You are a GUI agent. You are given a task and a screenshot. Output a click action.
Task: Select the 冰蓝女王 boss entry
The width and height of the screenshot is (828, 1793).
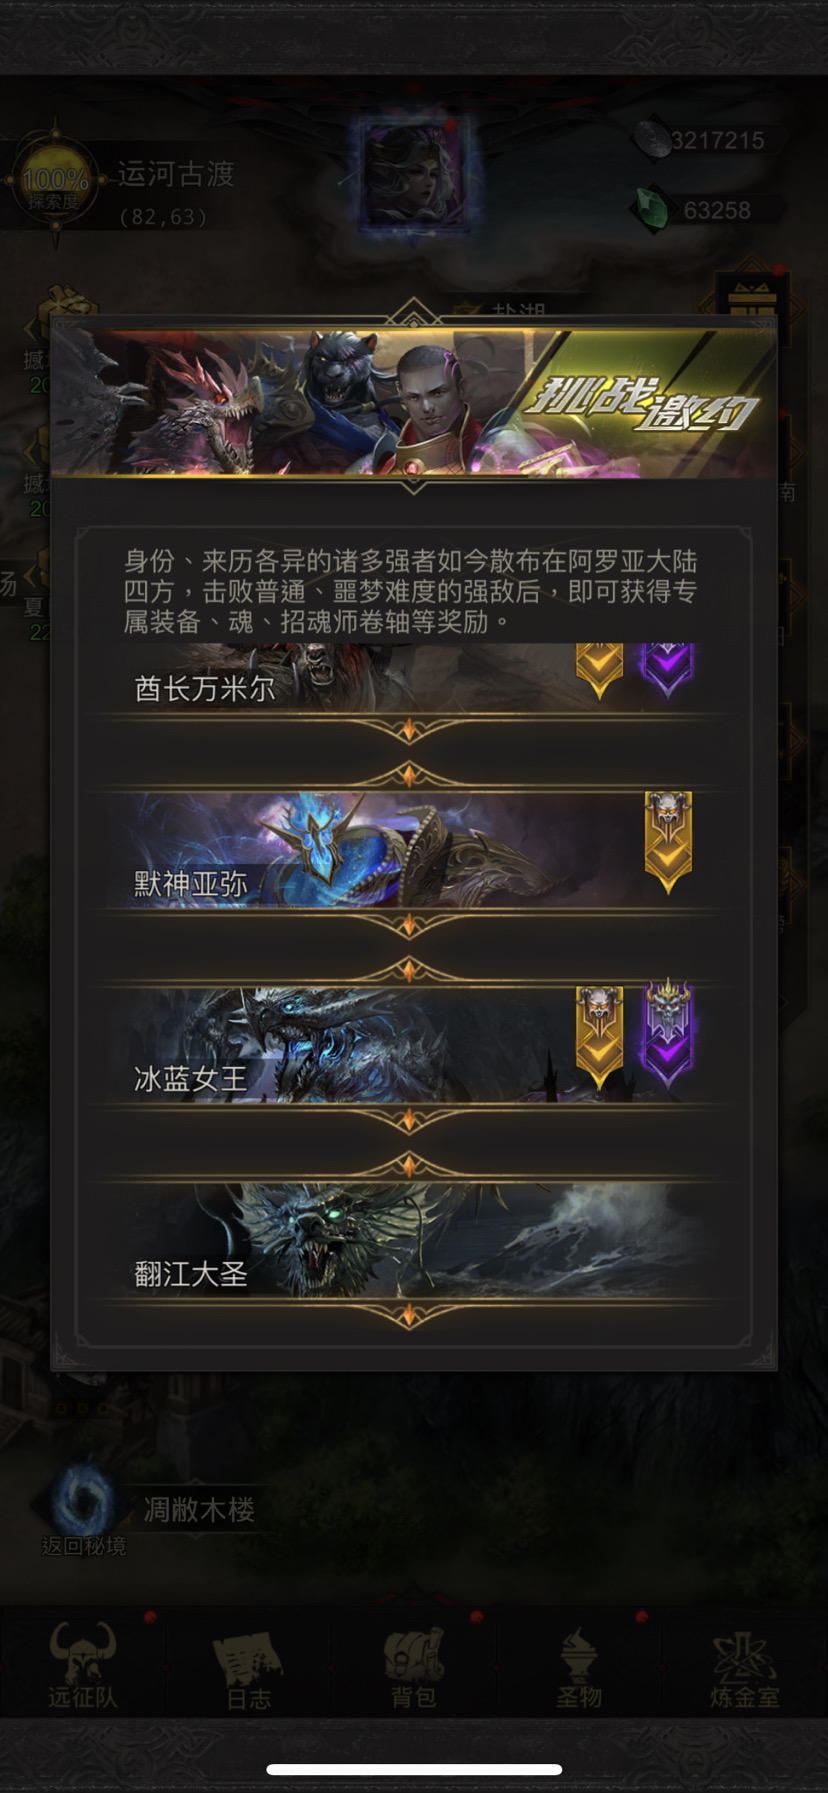tap(409, 1046)
